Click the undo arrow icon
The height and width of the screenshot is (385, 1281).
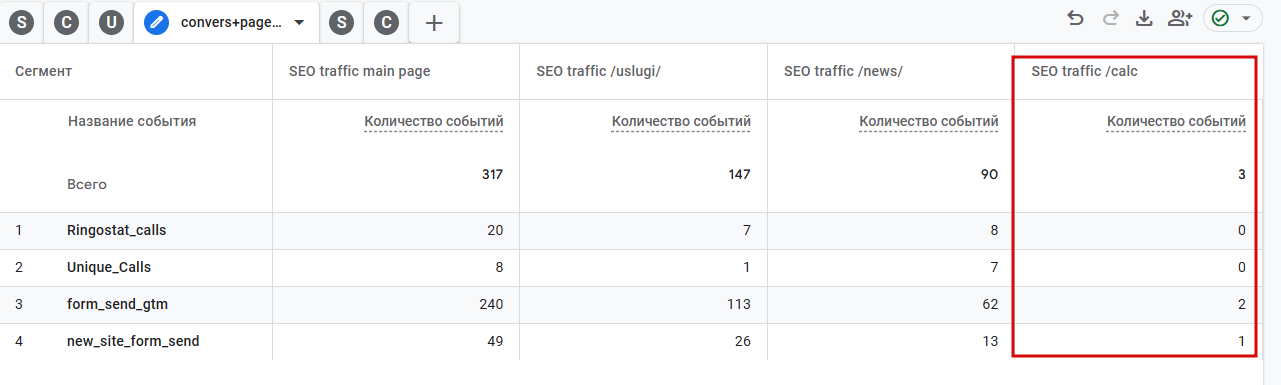[x=1076, y=18]
